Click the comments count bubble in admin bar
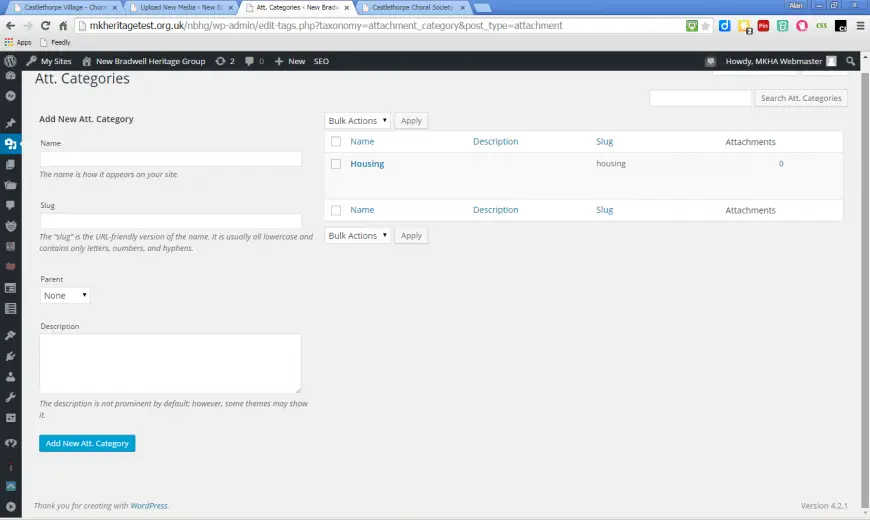870x520 pixels. (254, 61)
